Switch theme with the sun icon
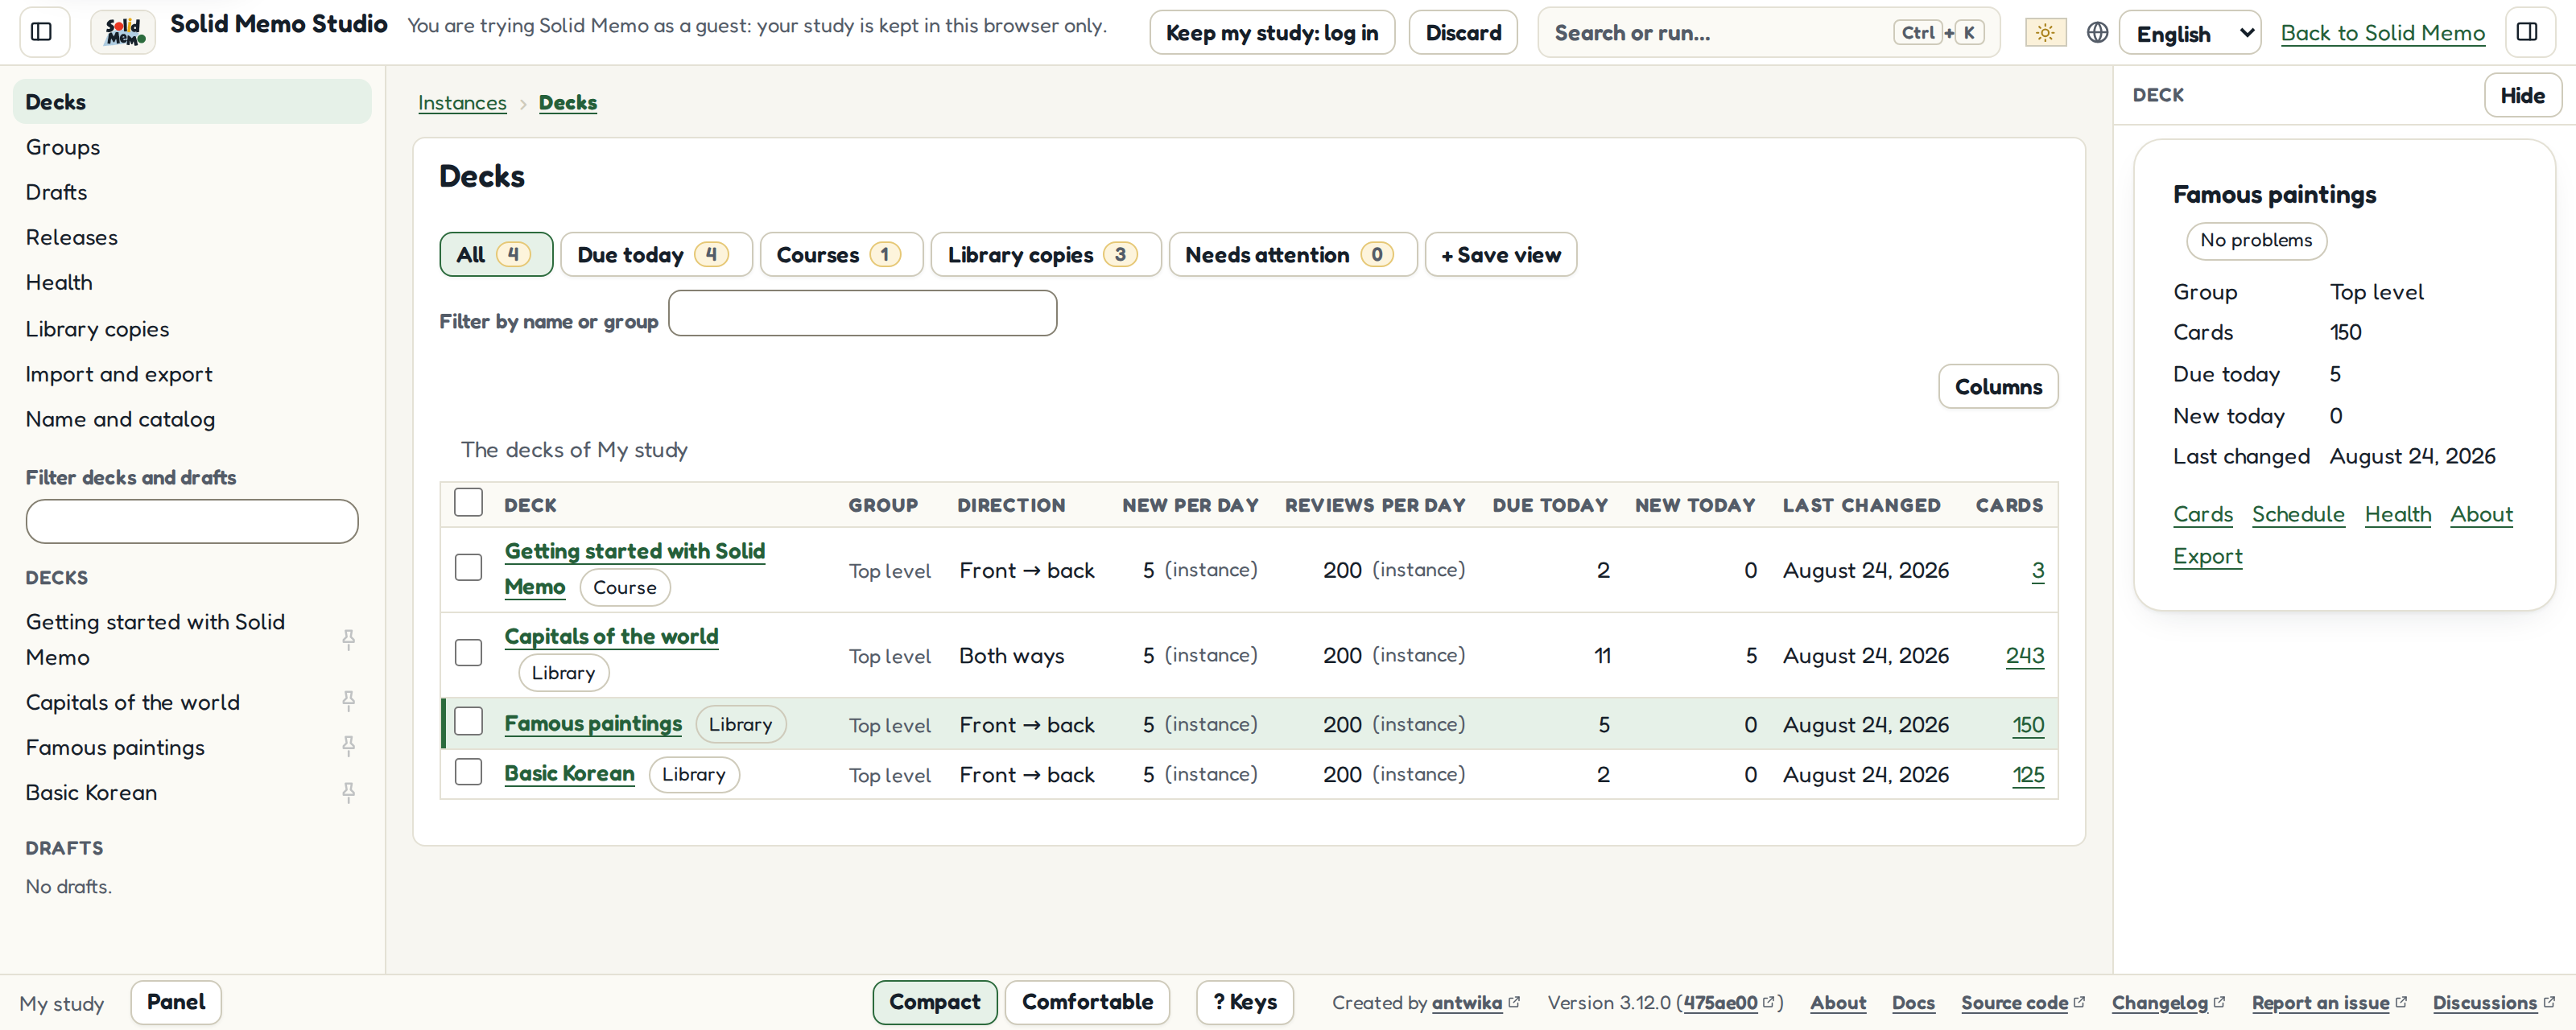Screen dimensions: 2576x1030 click(2045, 32)
